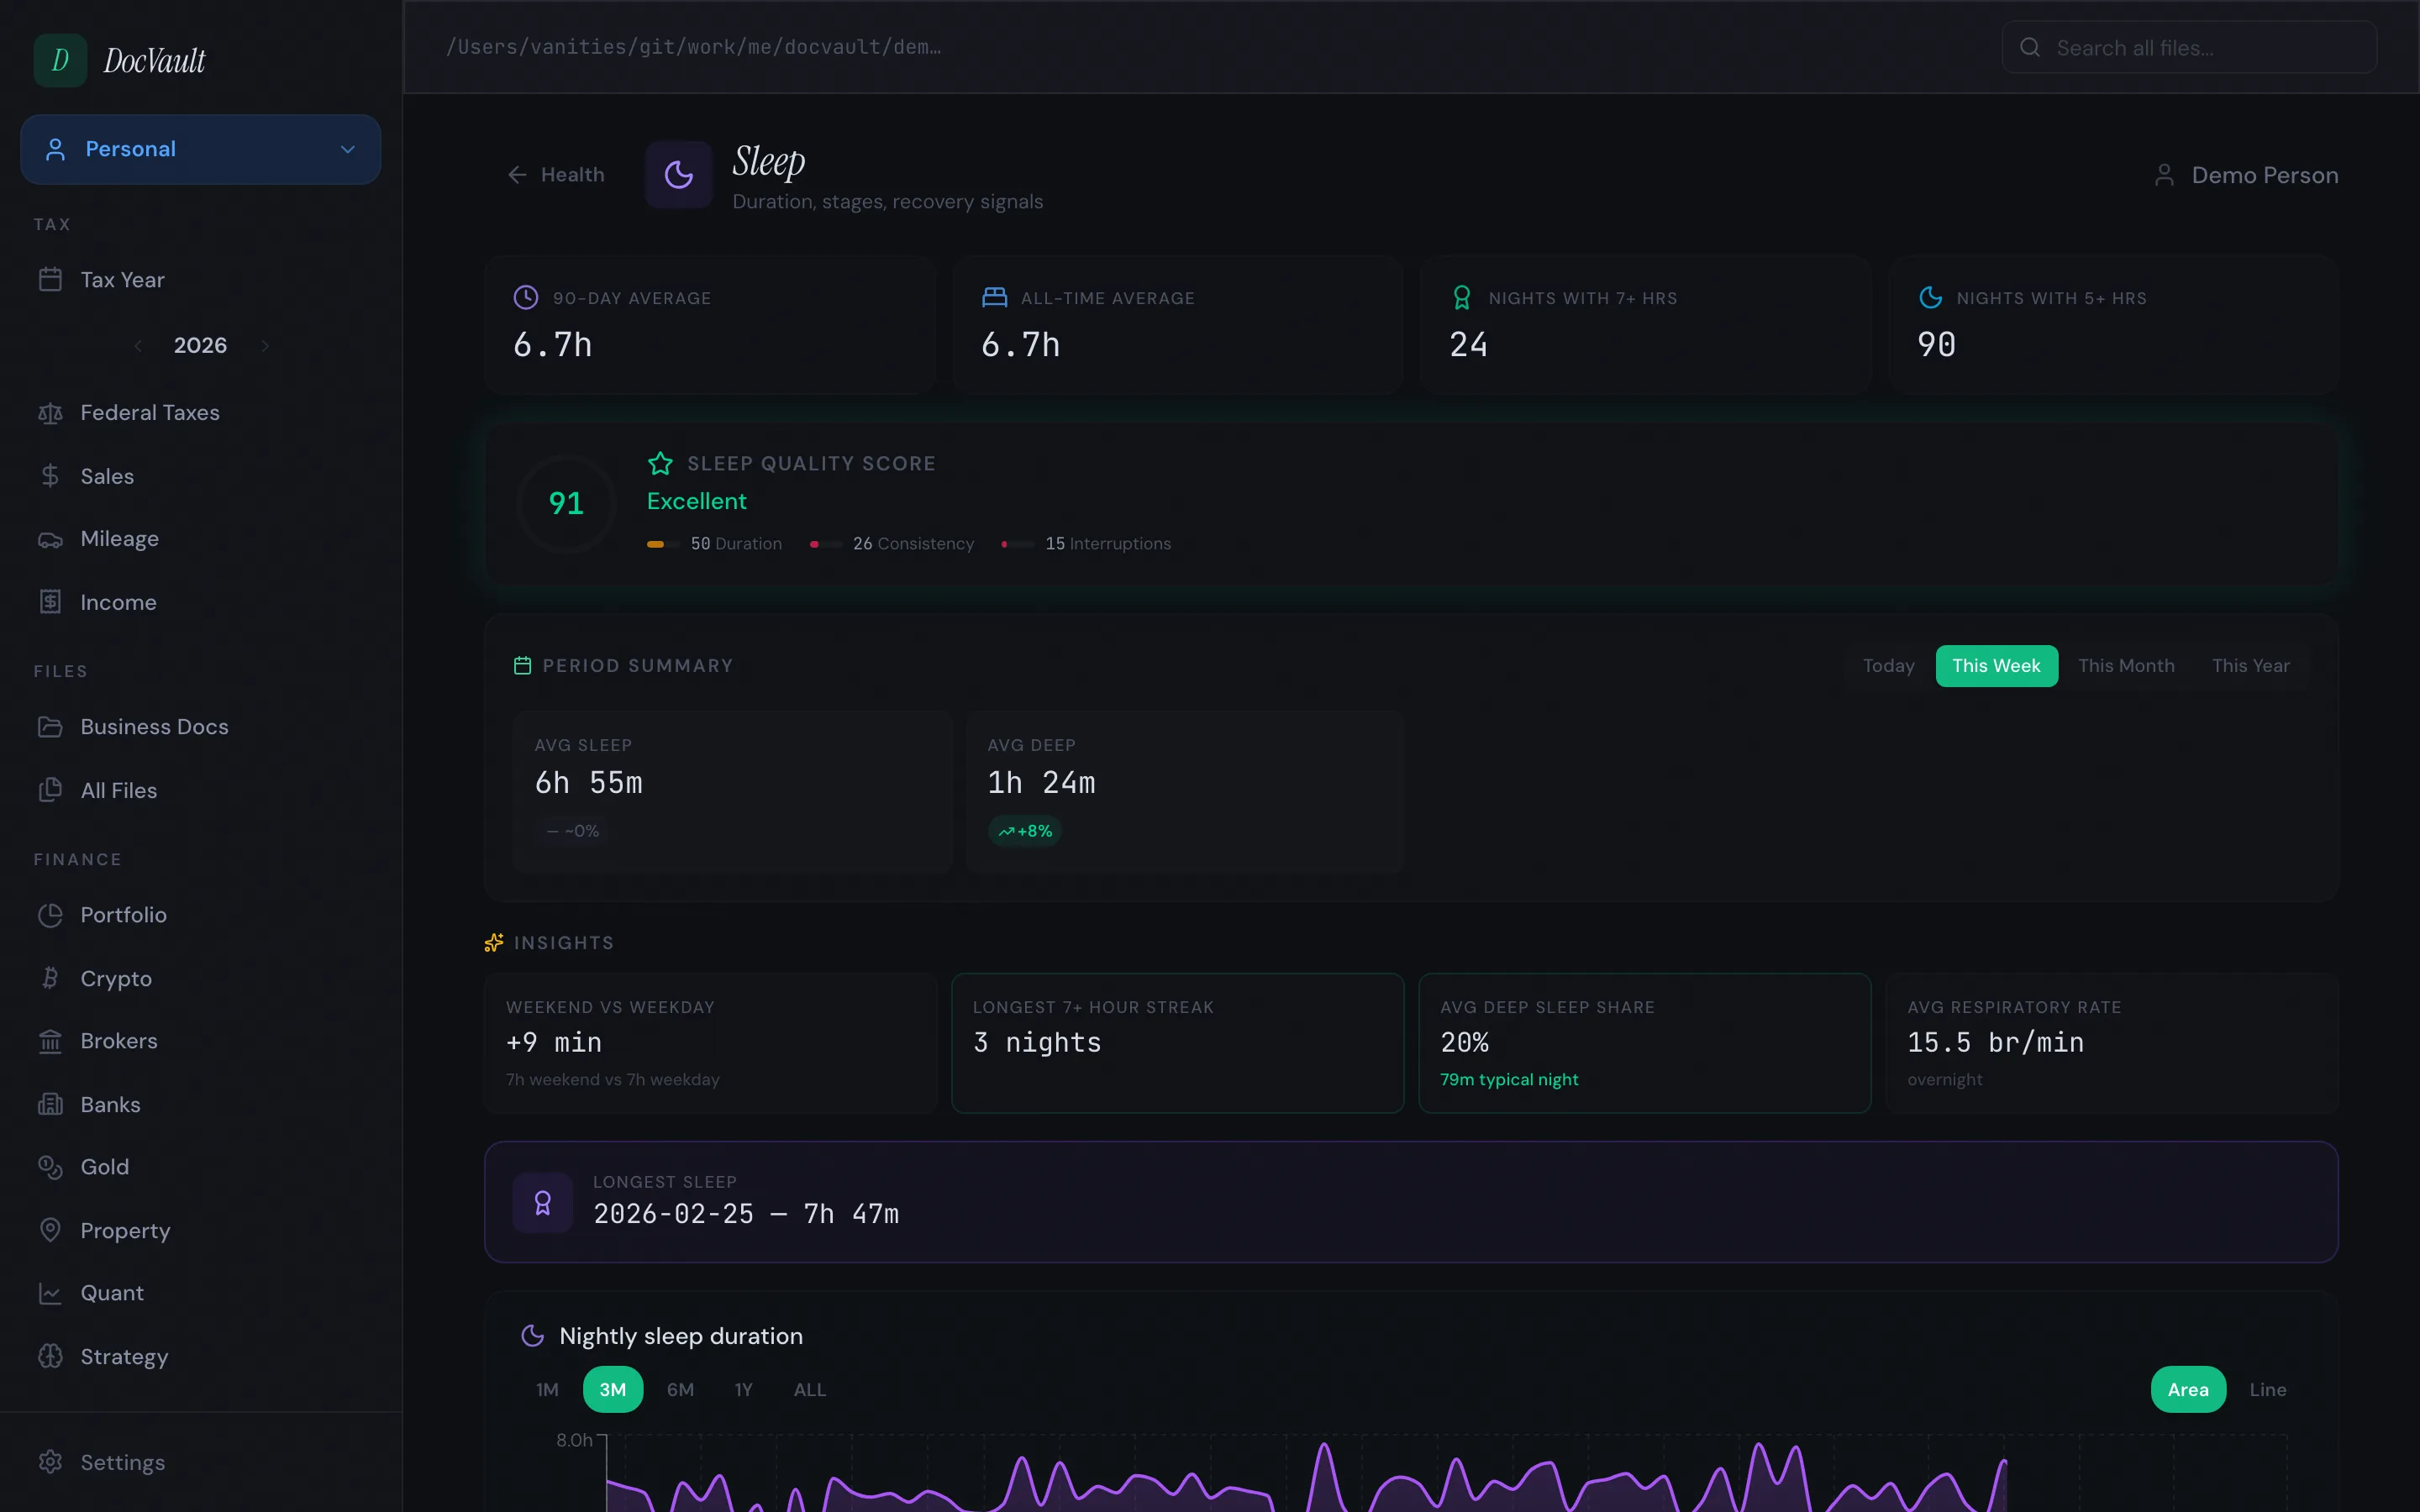Click the Tax Year calendar icon
Screen dimensions: 2420x1512
tap(50, 280)
